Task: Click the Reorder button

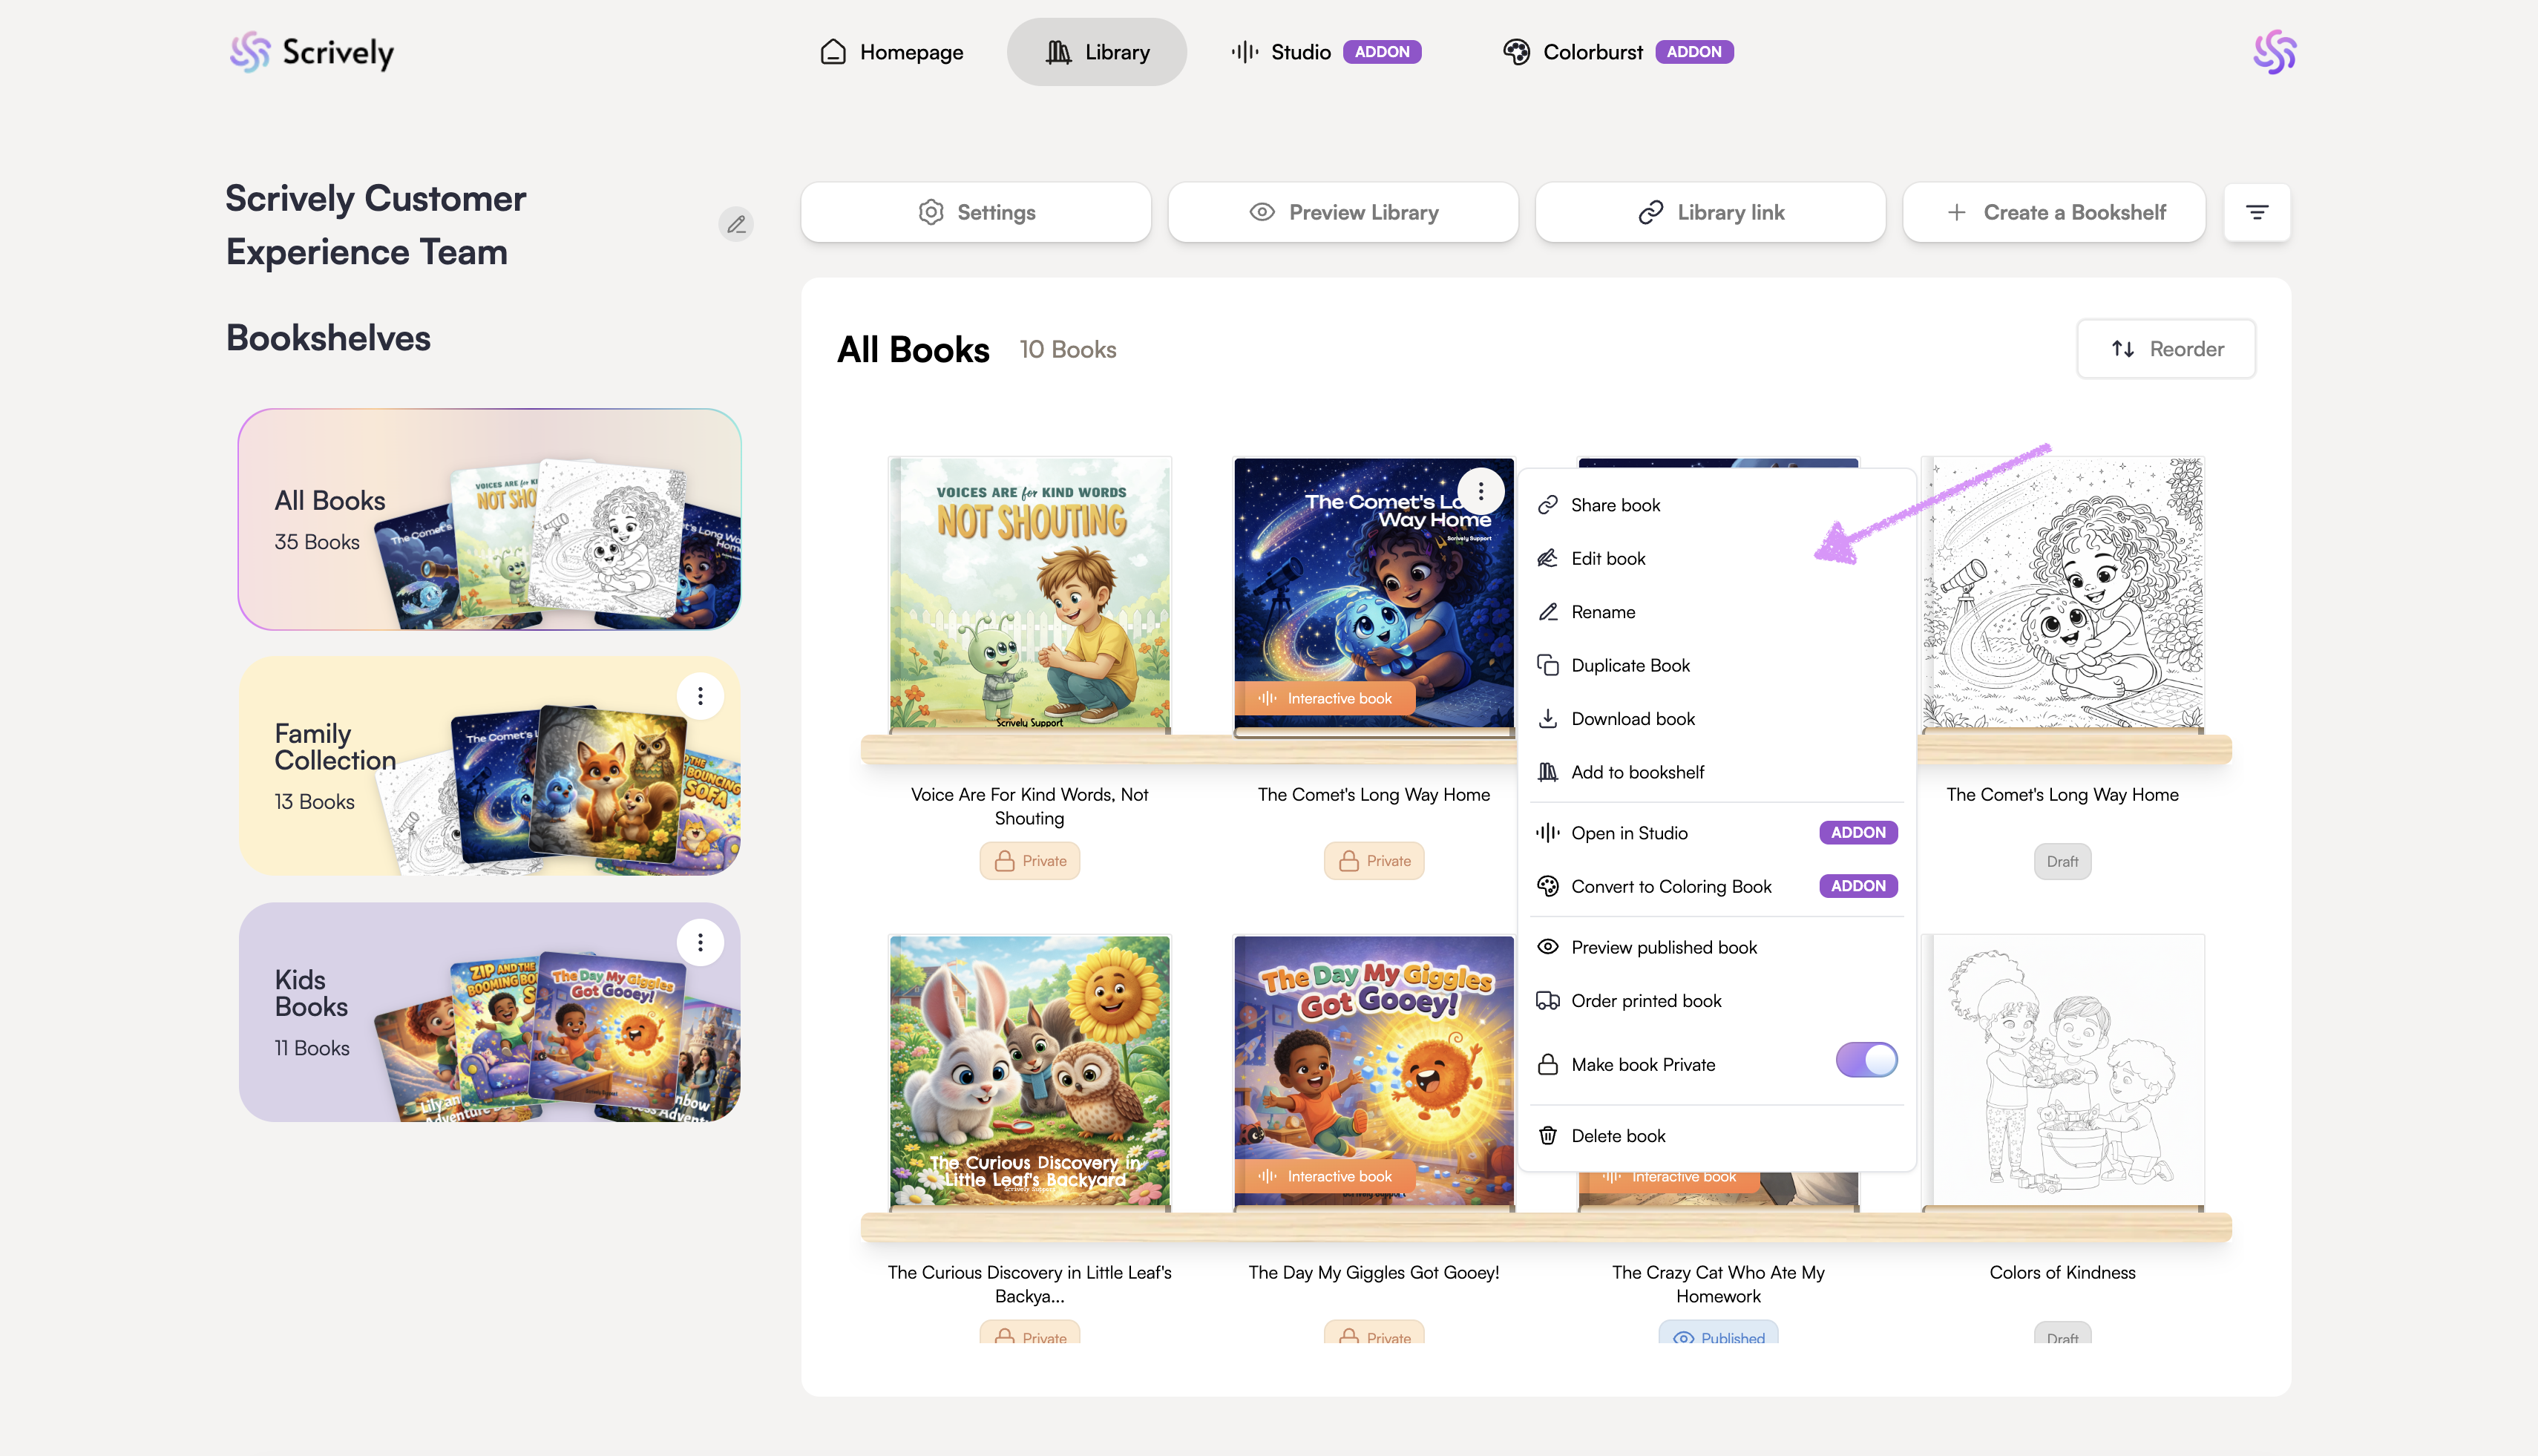Action: (2166, 349)
